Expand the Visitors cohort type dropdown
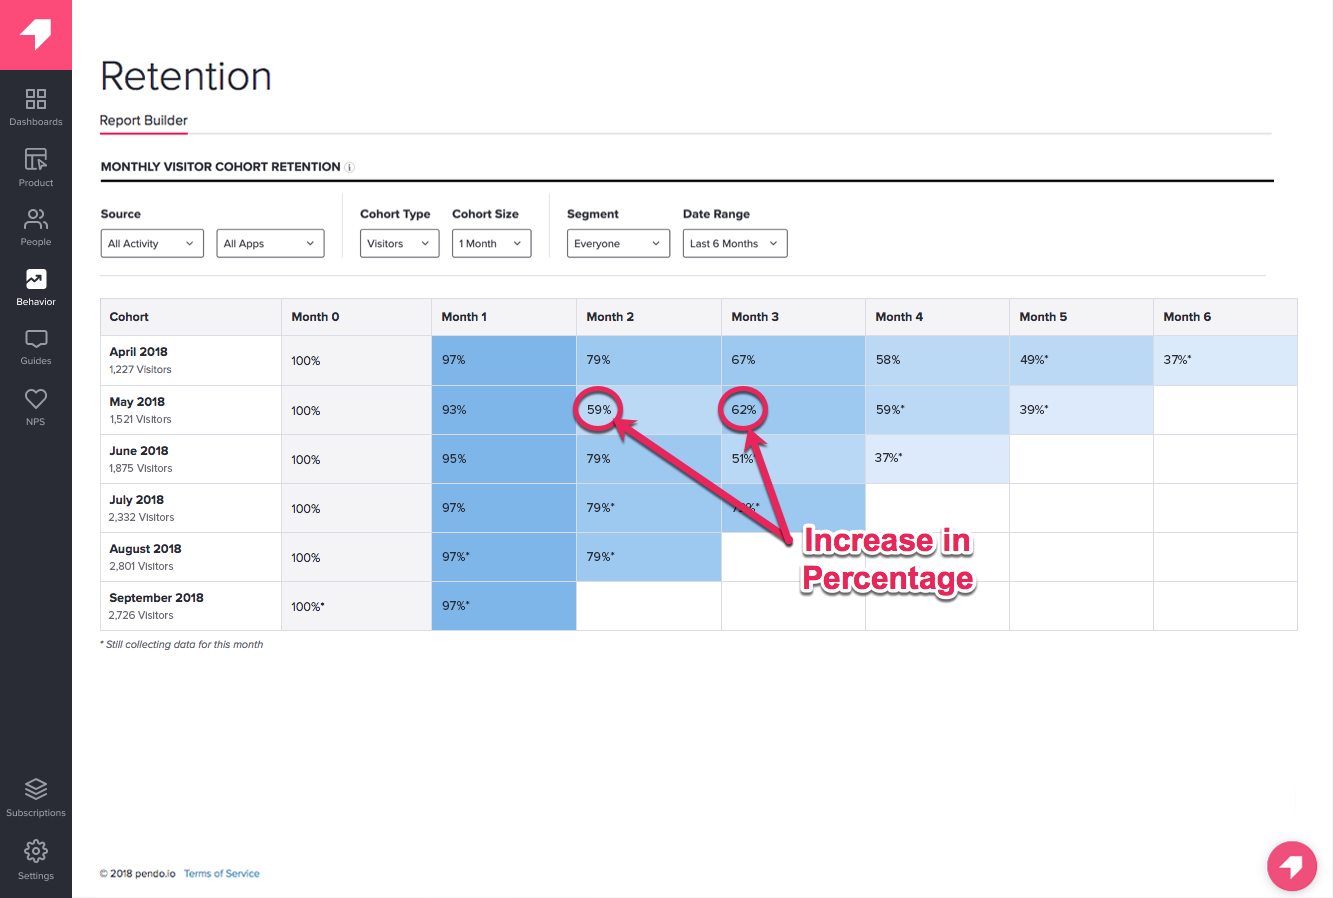Screen dimensions: 1333x898 pos(399,243)
